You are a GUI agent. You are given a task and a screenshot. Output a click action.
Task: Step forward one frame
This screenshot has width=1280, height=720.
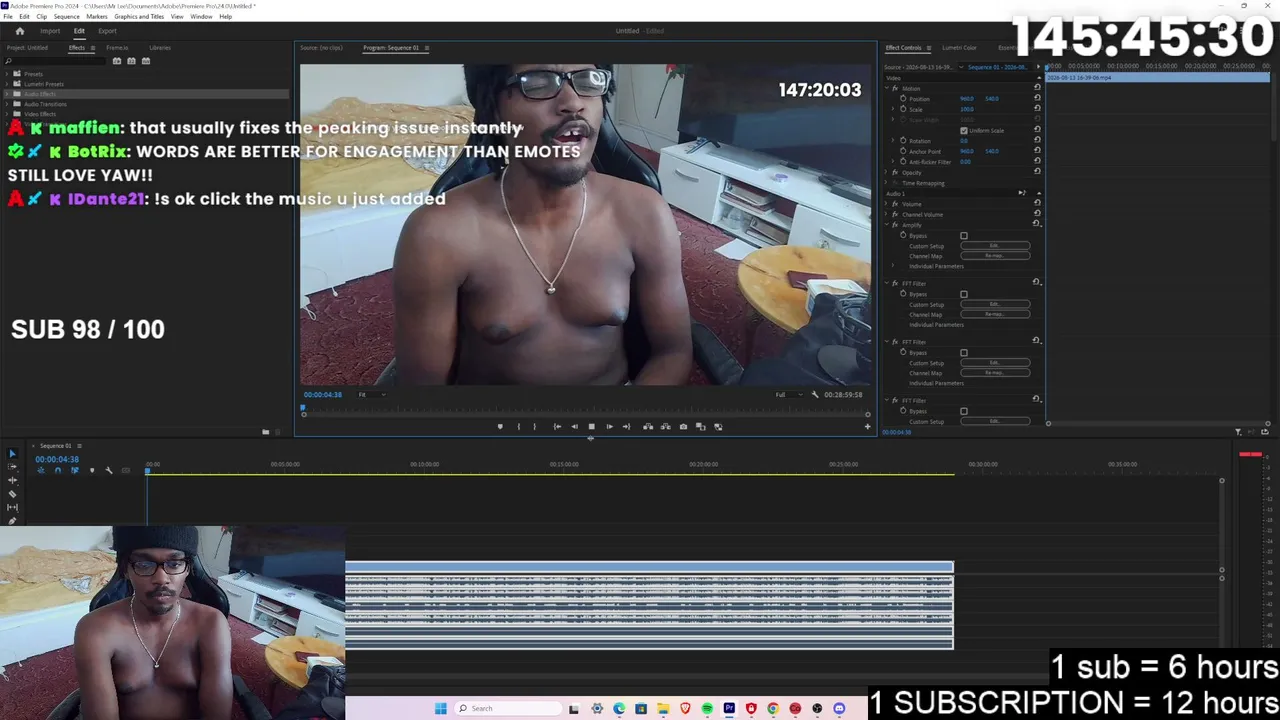[x=609, y=427]
